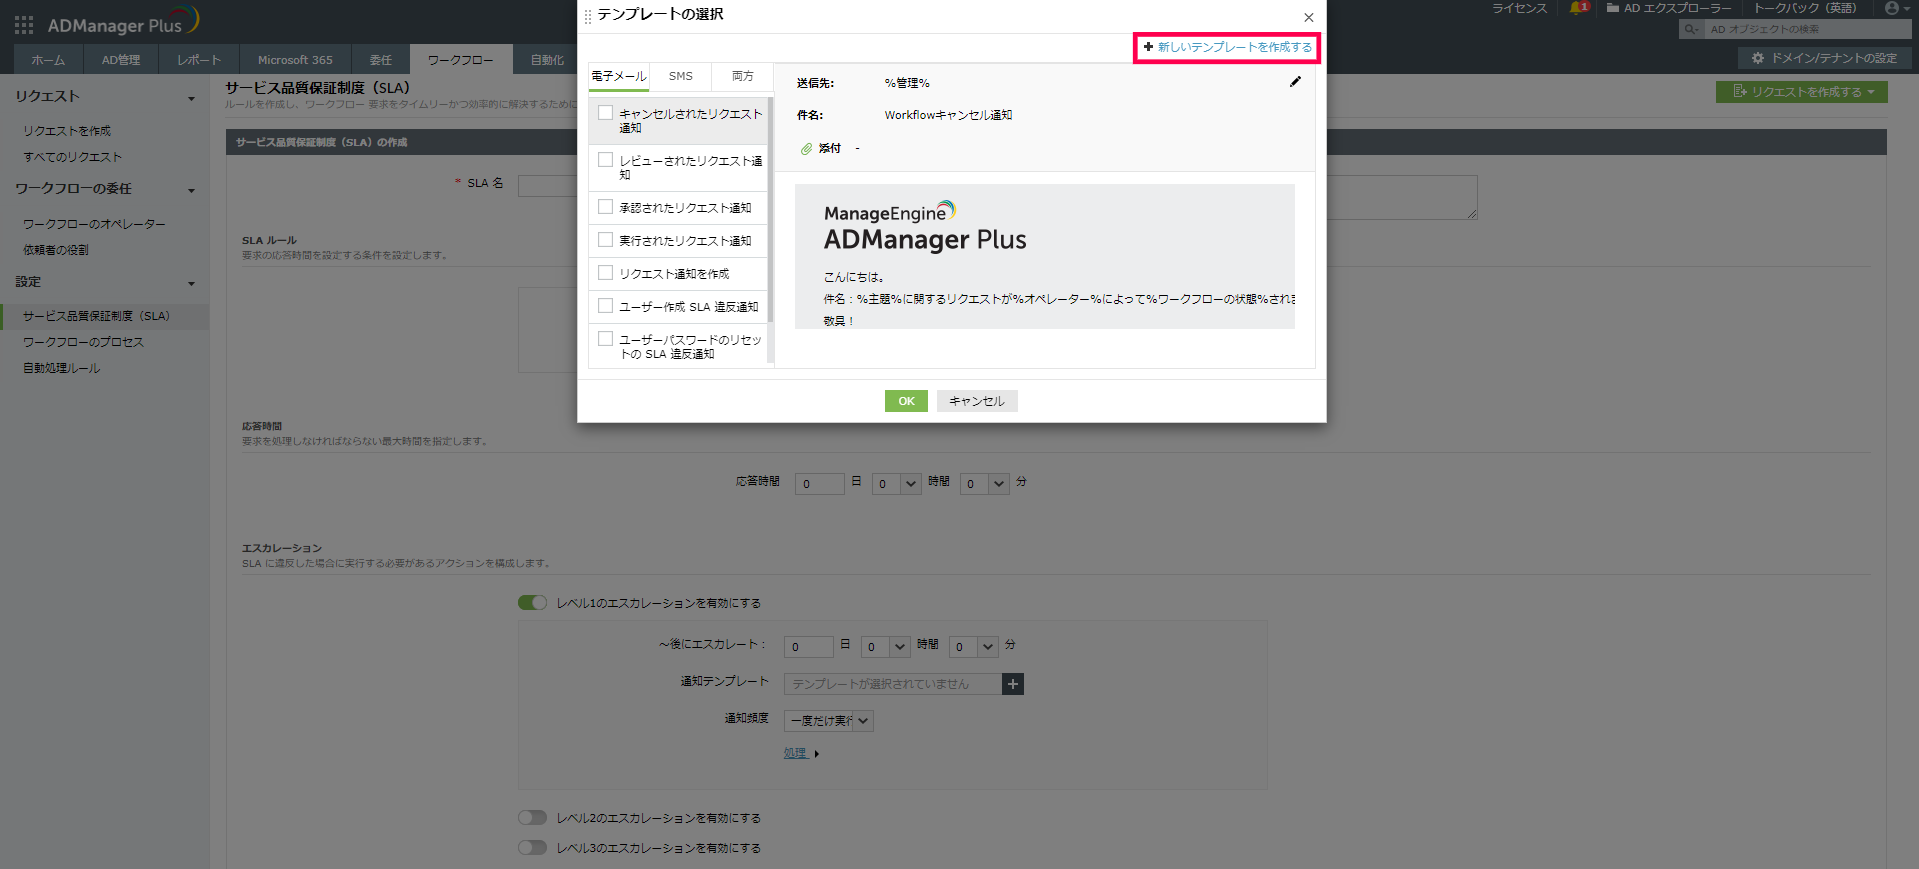Enable レベル3のエスカレーション toggle
This screenshot has height=869, width=1919.
(533, 847)
